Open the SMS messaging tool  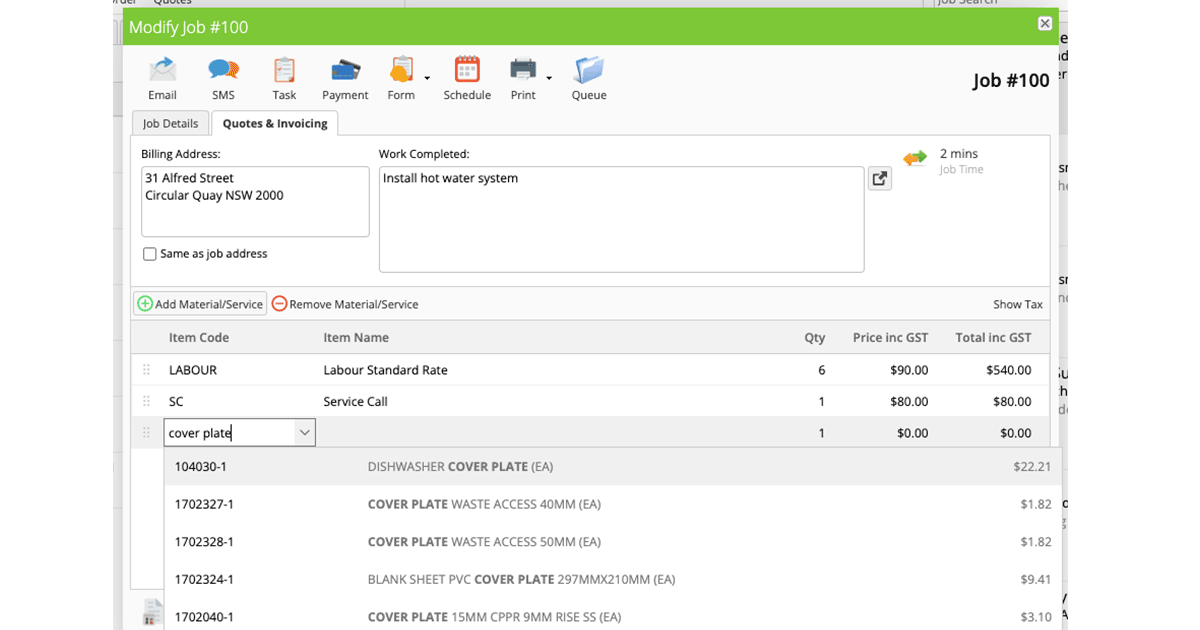pos(223,70)
